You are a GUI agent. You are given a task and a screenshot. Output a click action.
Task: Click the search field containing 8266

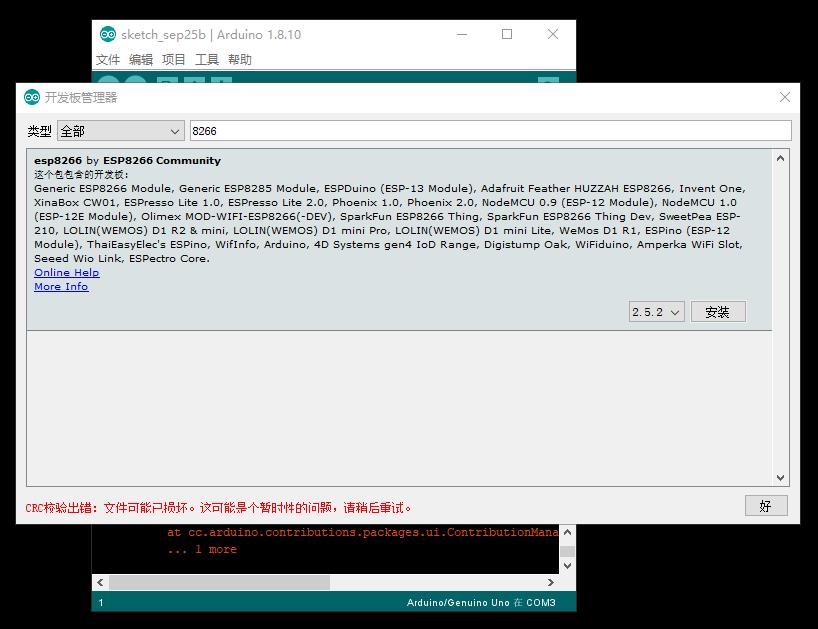click(490, 131)
